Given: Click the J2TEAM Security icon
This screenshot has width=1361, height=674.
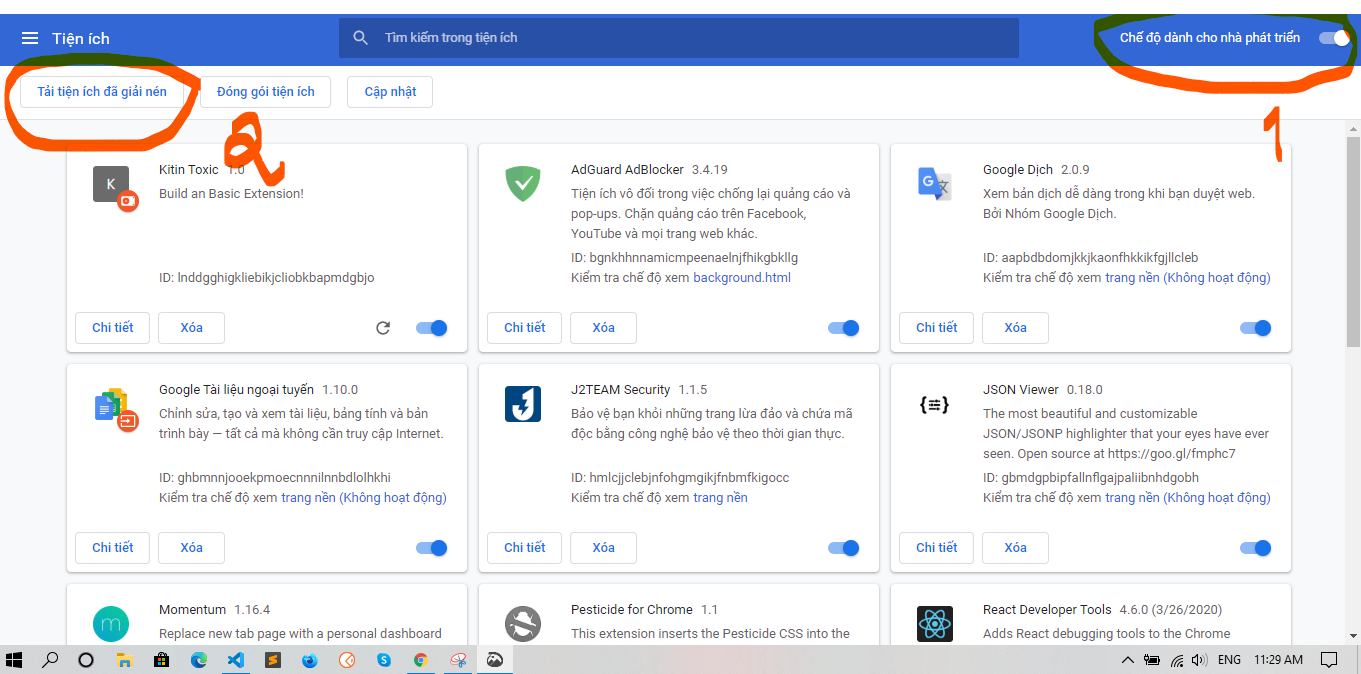Looking at the screenshot, I should point(523,404).
